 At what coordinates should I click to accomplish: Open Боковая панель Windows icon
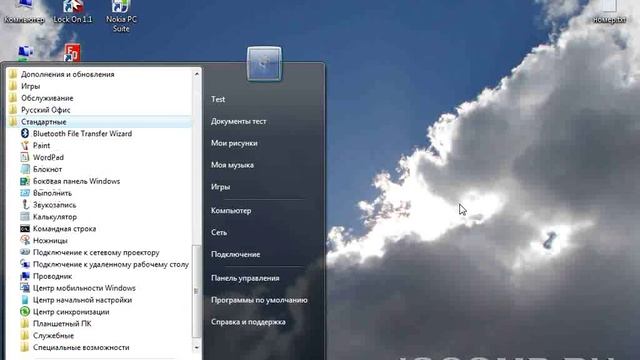(x=25, y=181)
